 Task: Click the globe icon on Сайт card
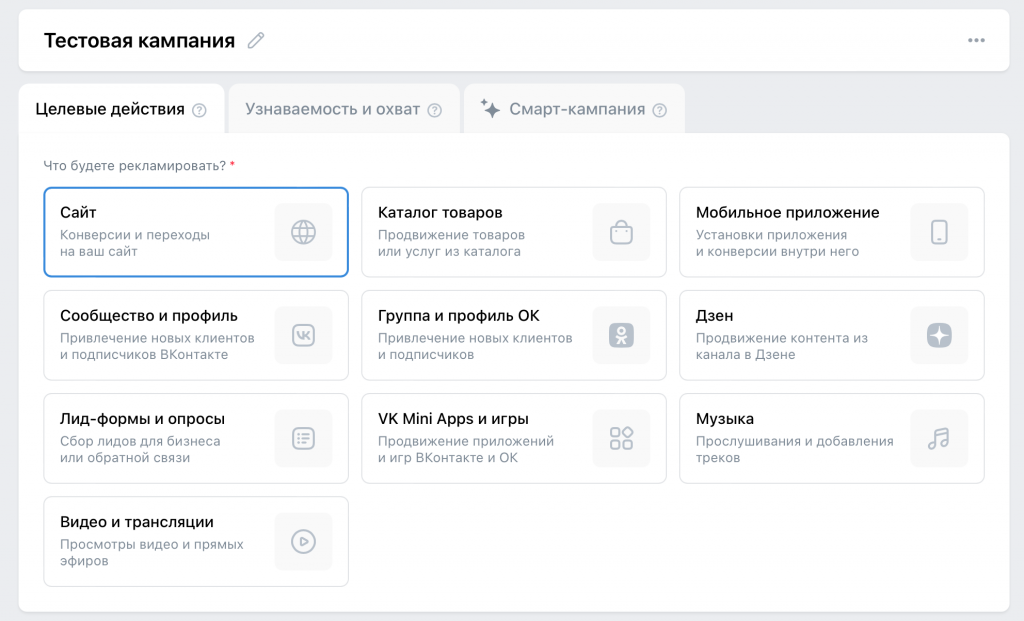[304, 232]
